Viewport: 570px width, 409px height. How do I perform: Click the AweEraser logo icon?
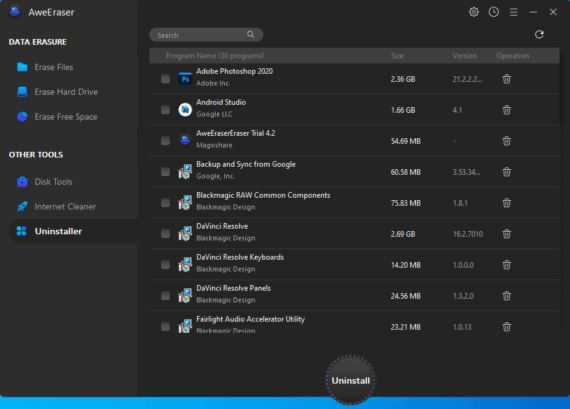coord(15,12)
